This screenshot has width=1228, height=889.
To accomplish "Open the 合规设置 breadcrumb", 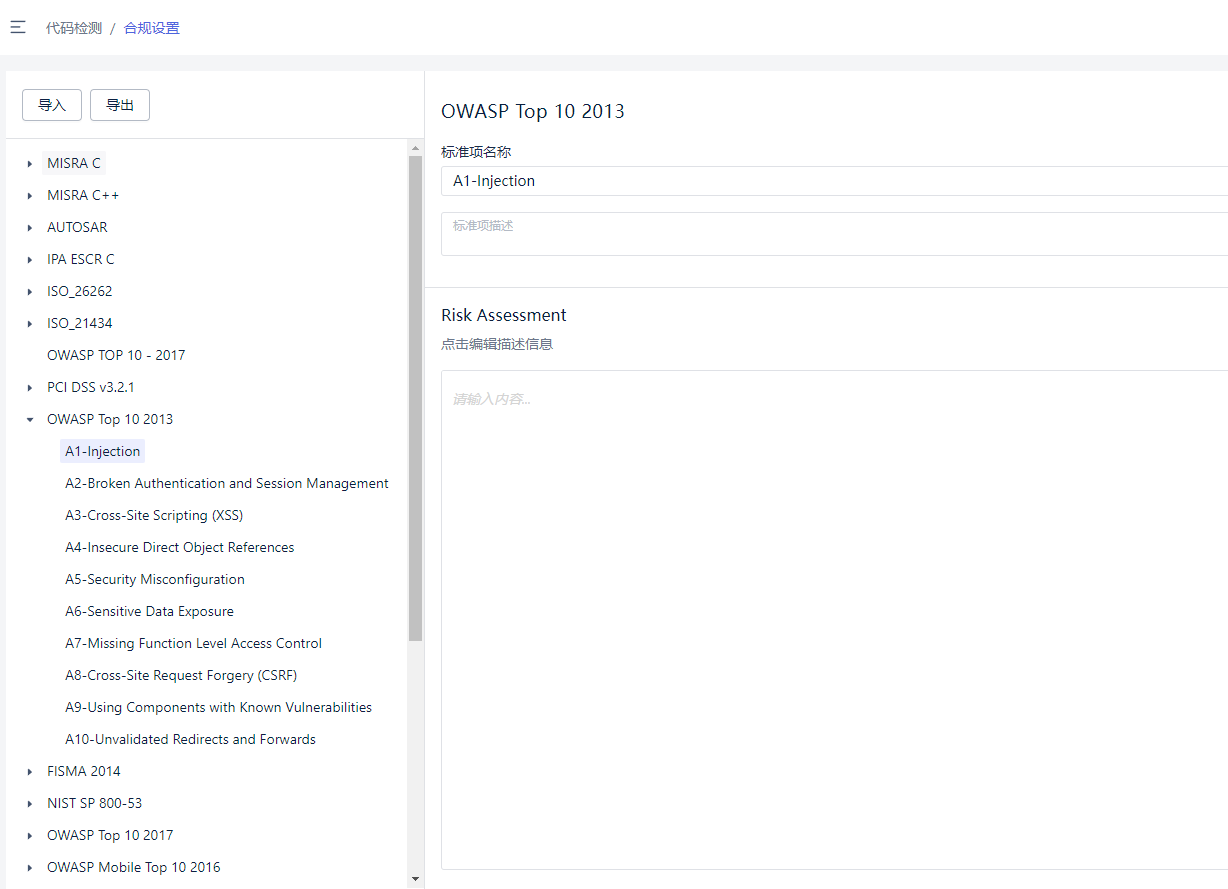I will (x=152, y=28).
